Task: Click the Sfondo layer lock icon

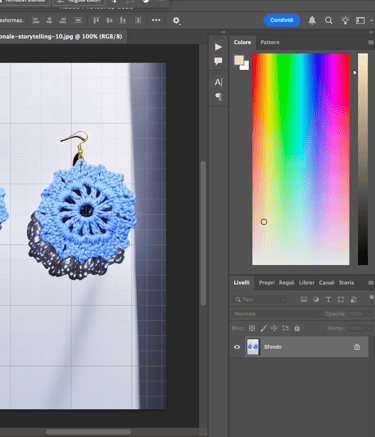Action: [357, 347]
